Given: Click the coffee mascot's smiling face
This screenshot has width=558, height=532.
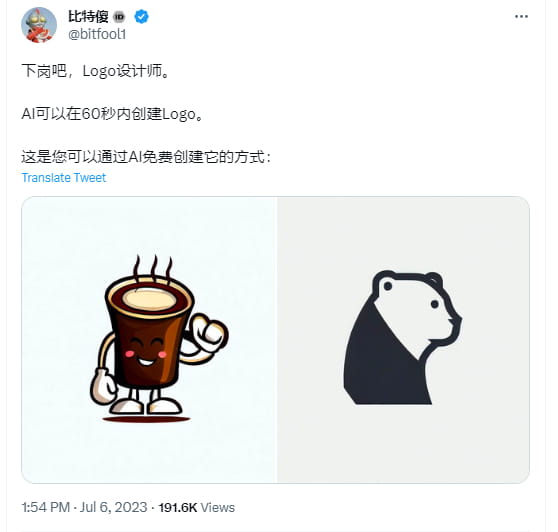Looking at the screenshot, I should (x=147, y=353).
